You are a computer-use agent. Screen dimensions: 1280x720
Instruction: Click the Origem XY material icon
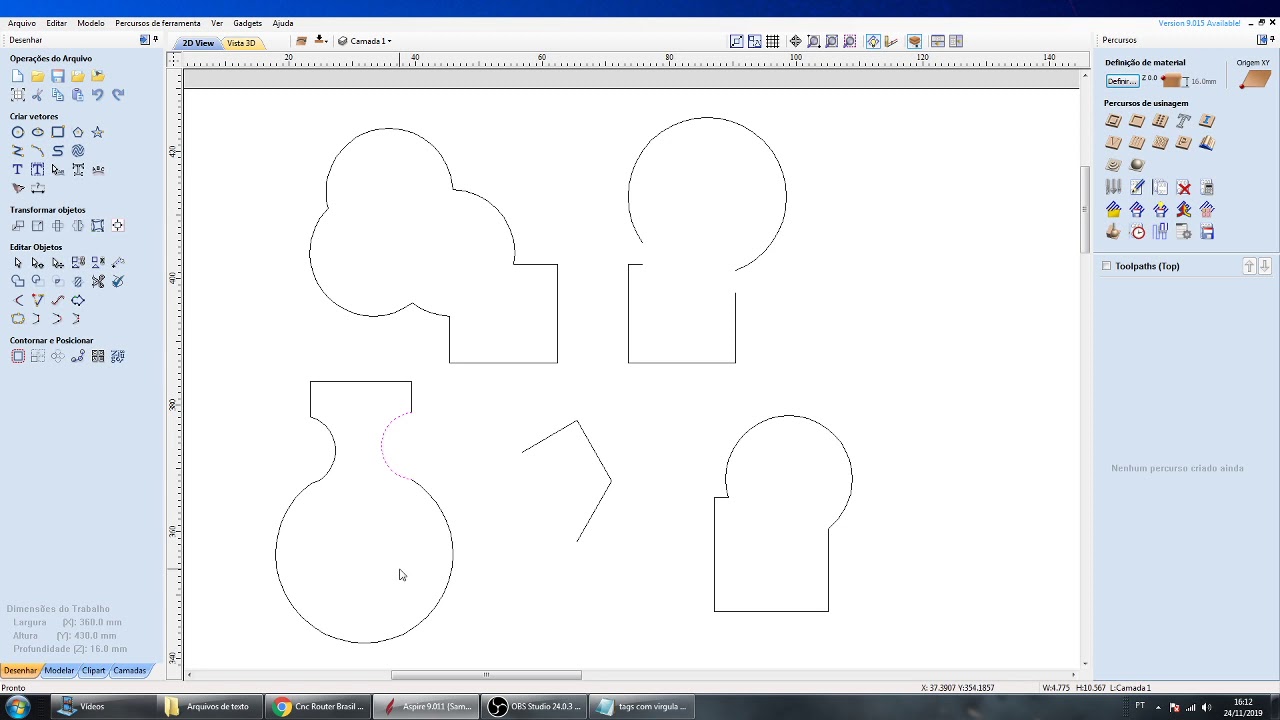tap(1254, 79)
